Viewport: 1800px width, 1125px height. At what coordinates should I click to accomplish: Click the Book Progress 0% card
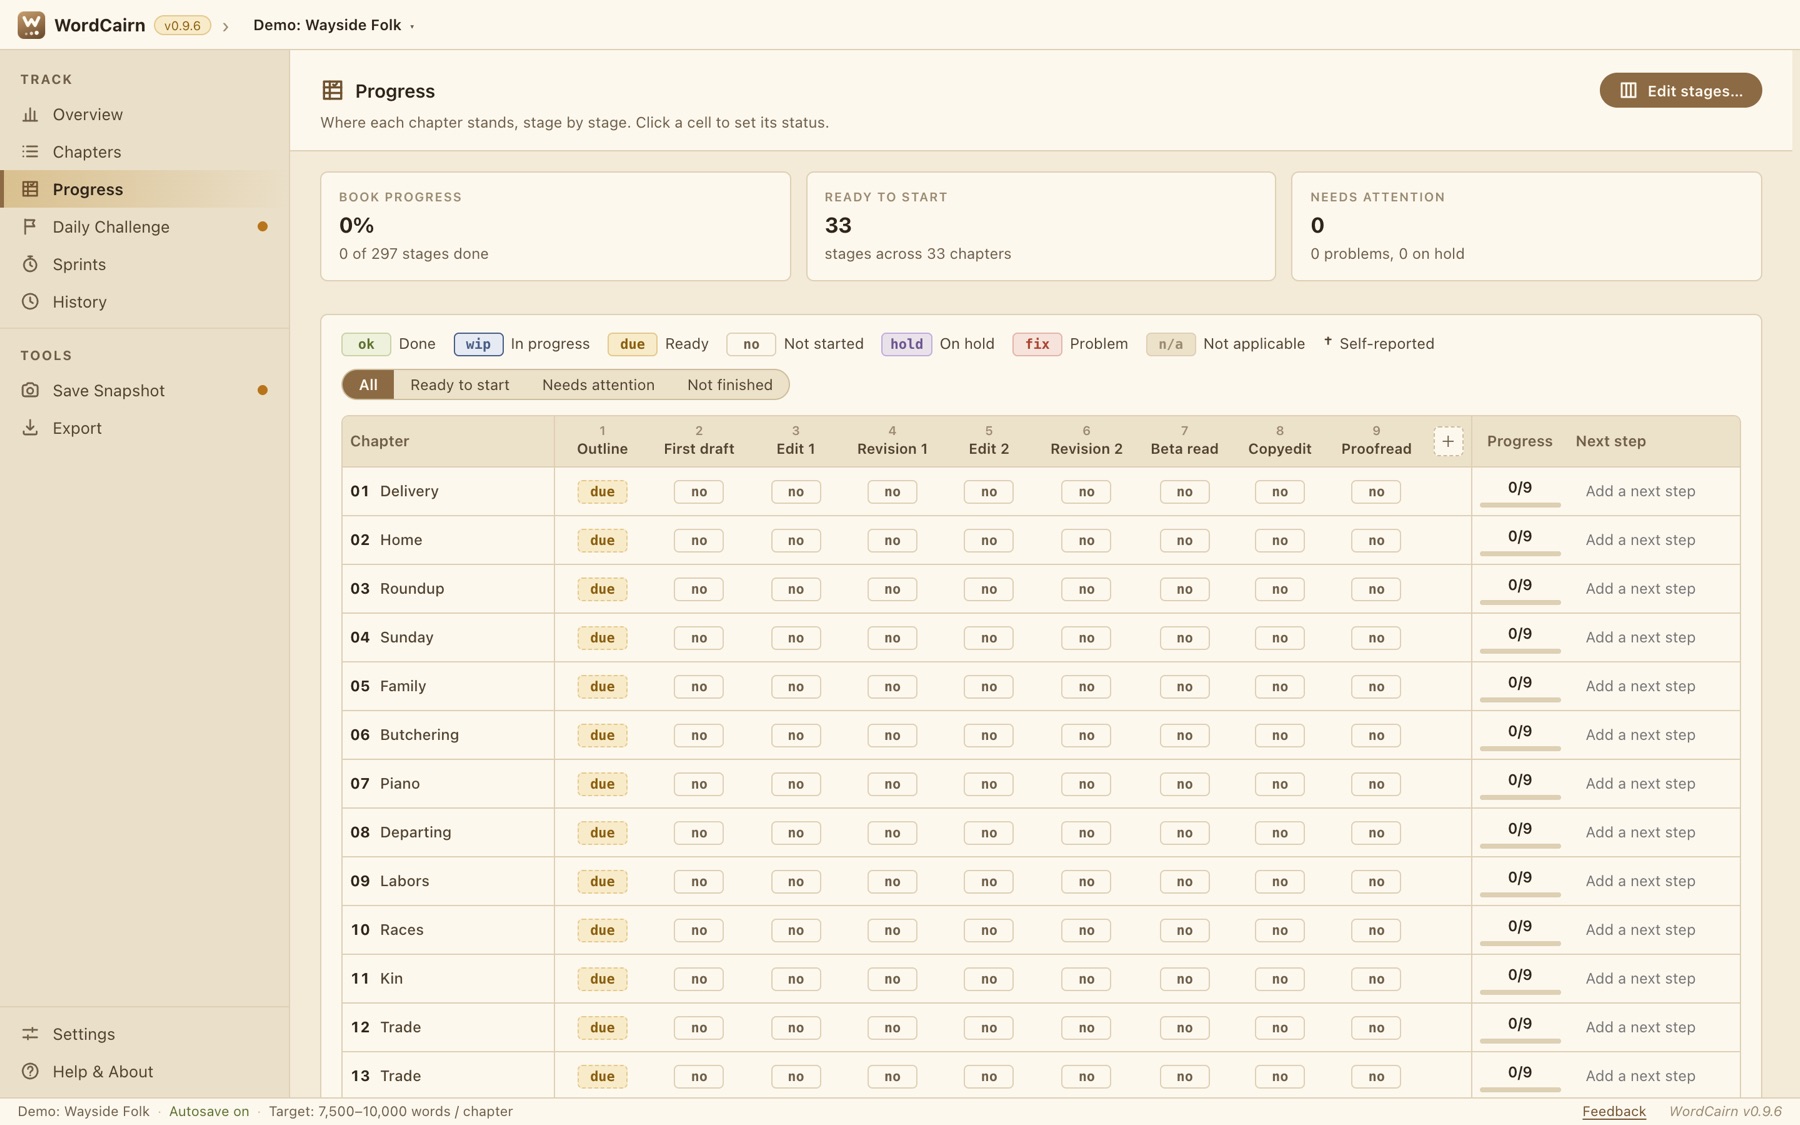[555, 226]
